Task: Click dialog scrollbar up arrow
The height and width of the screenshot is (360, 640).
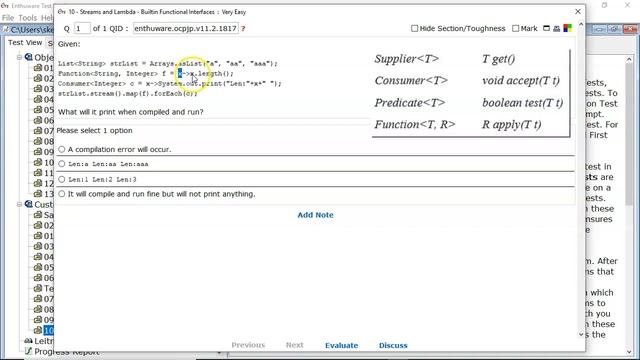Action: pos(581,24)
